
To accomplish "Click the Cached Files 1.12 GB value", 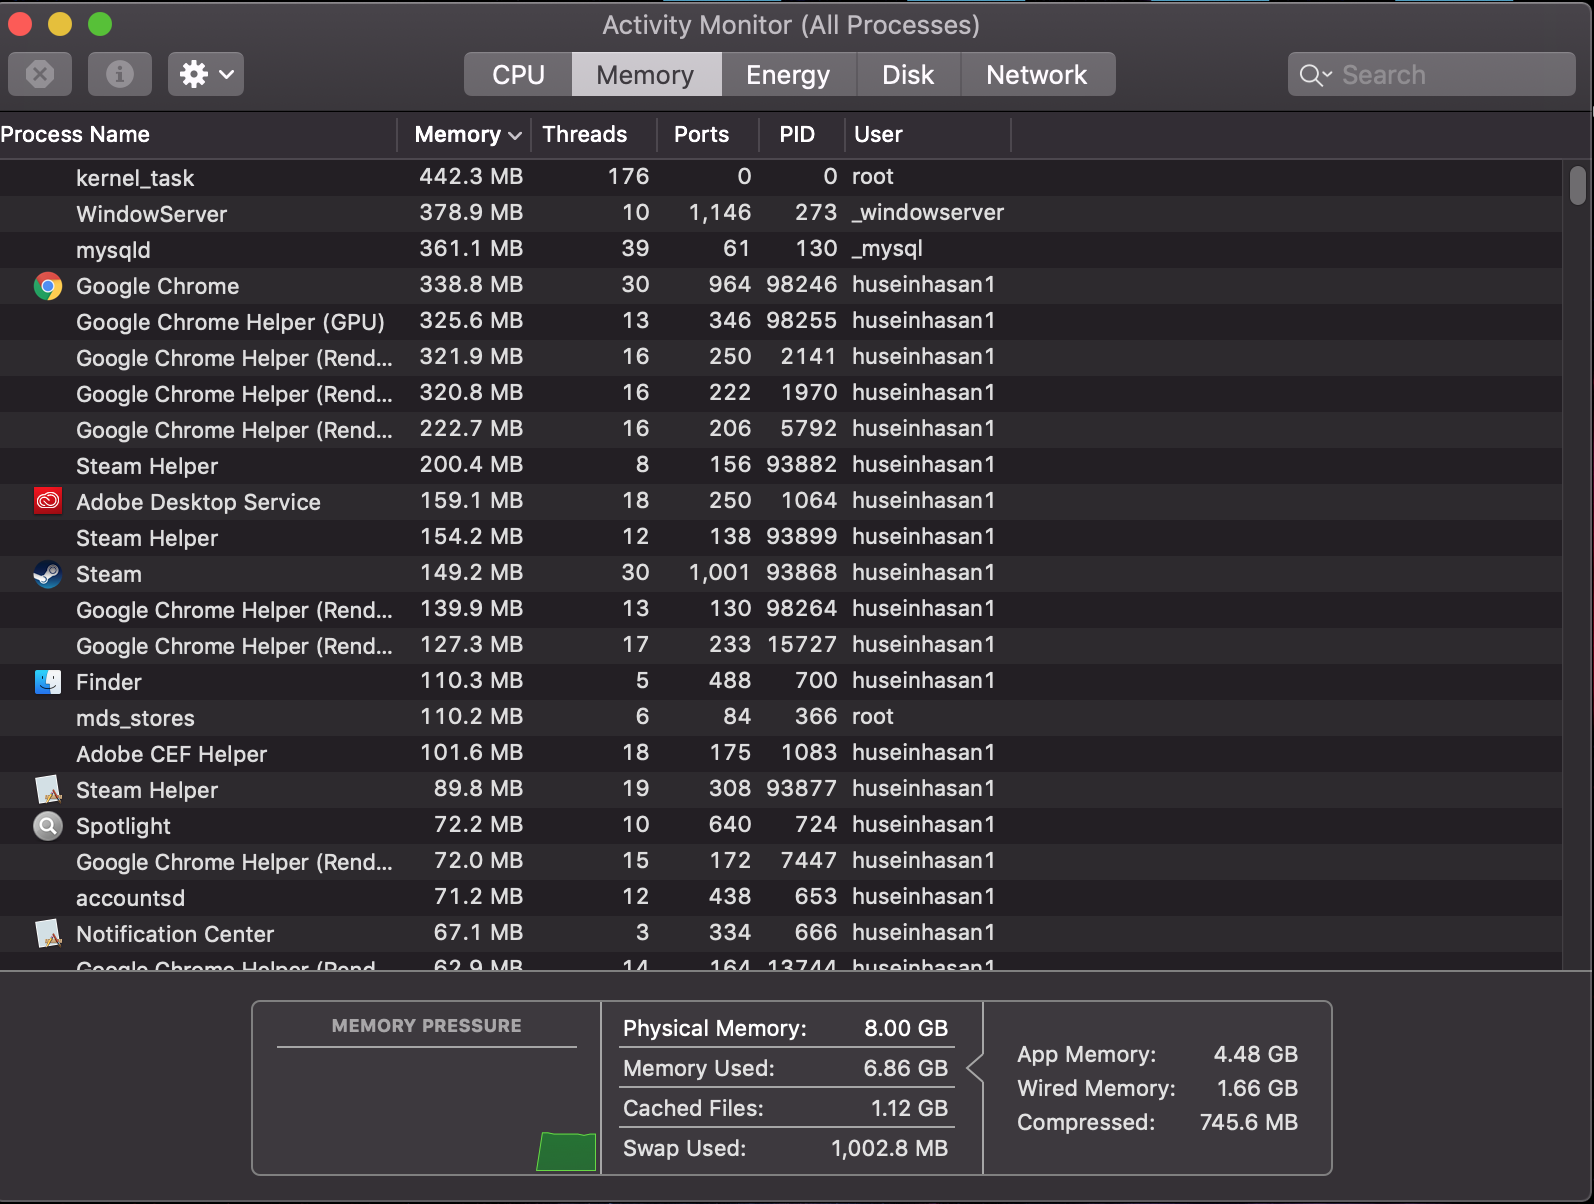I will (909, 1108).
